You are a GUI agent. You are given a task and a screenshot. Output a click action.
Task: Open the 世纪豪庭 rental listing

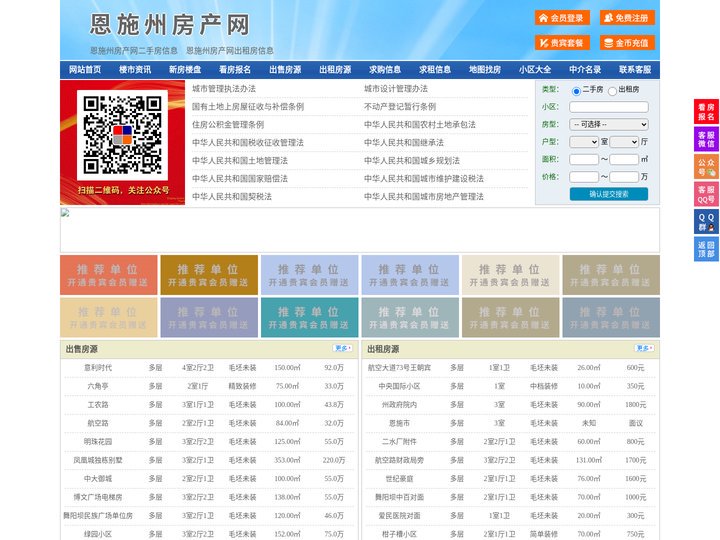pyautogui.click(x=399, y=478)
